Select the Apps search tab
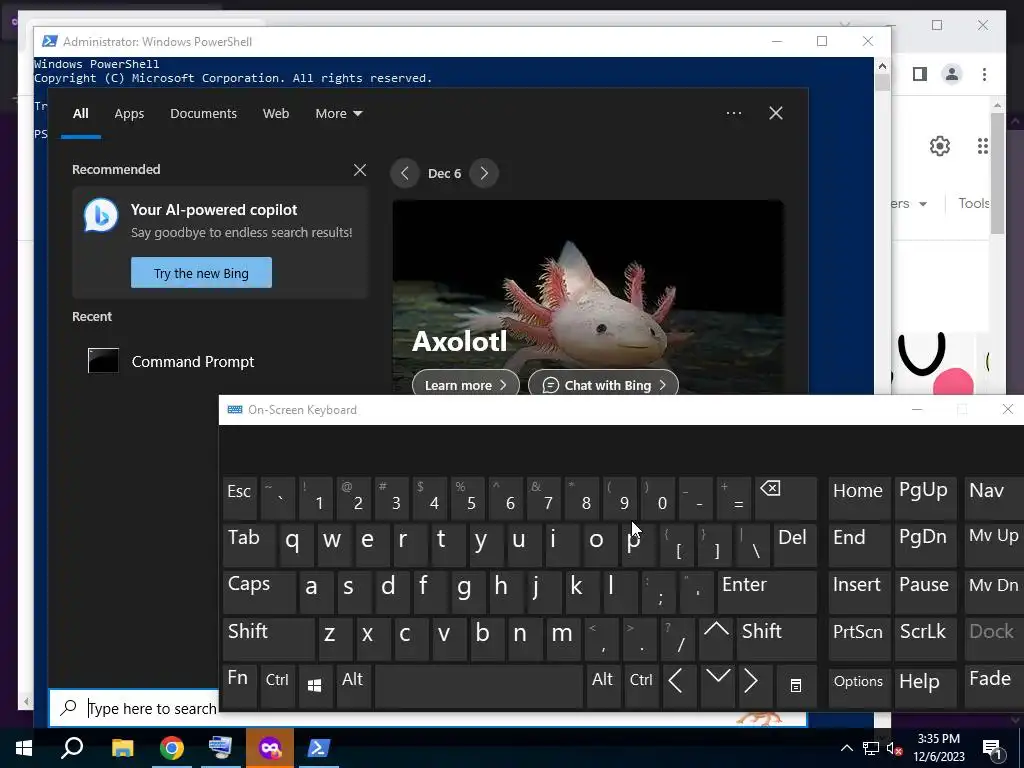 pos(129,114)
